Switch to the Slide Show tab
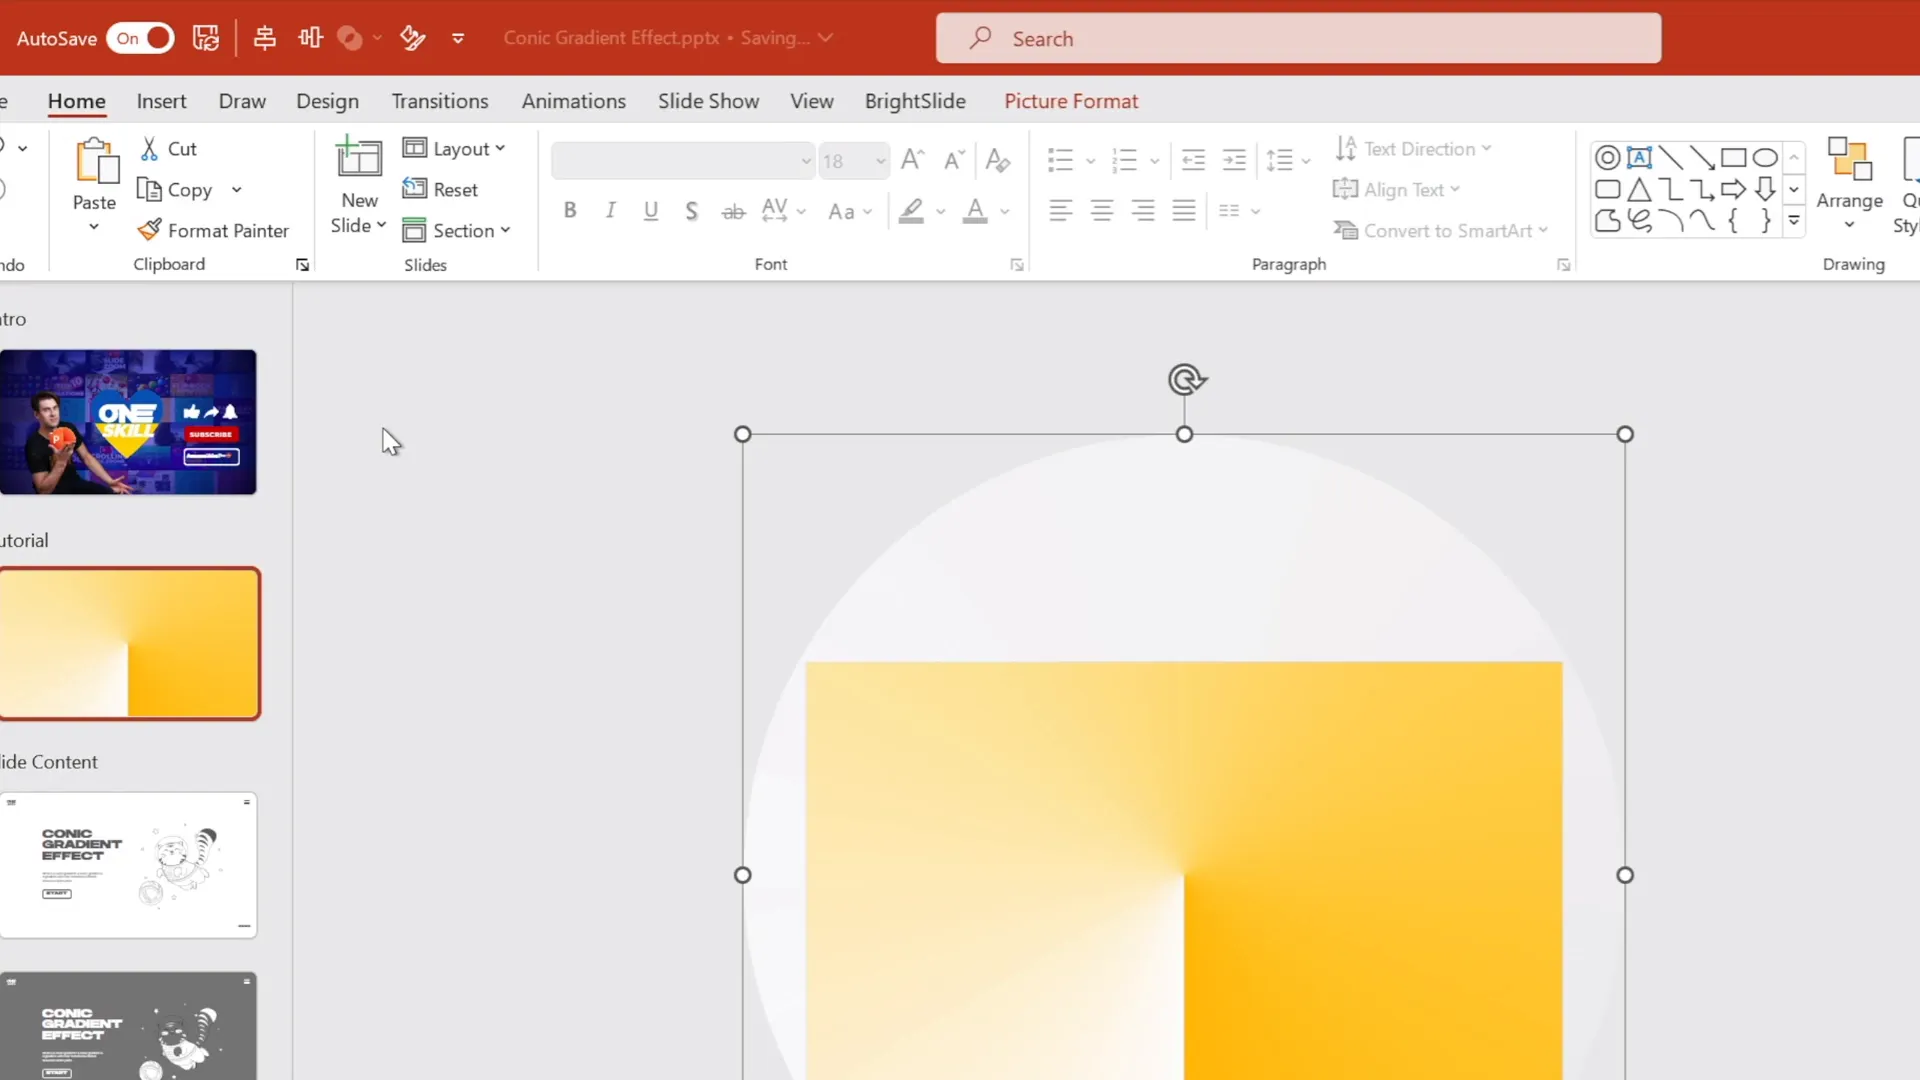Screen dimensions: 1920x1080 pyautogui.click(x=708, y=101)
